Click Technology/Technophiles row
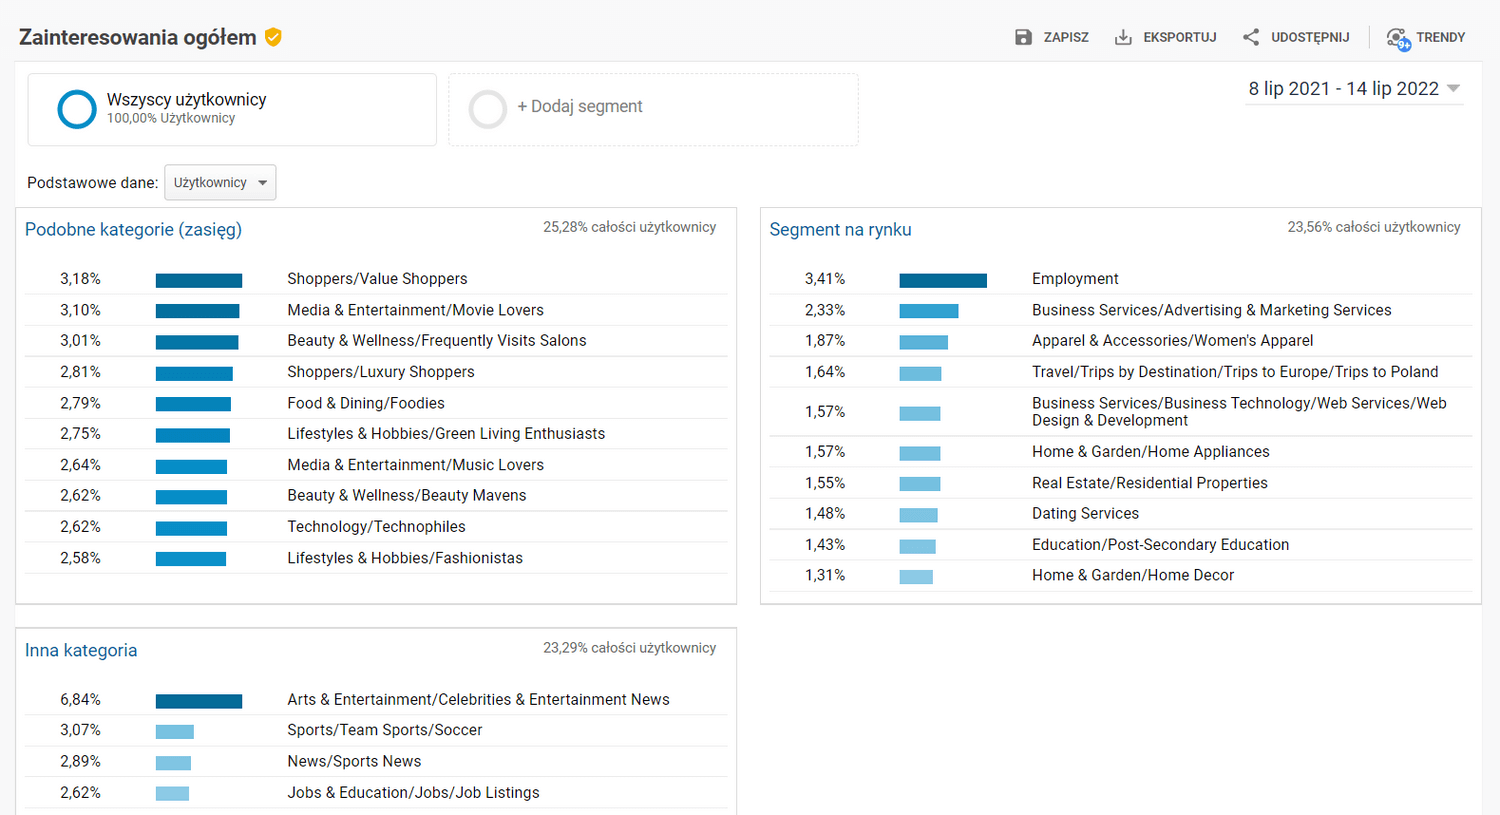1500x815 pixels. (376, 527)
